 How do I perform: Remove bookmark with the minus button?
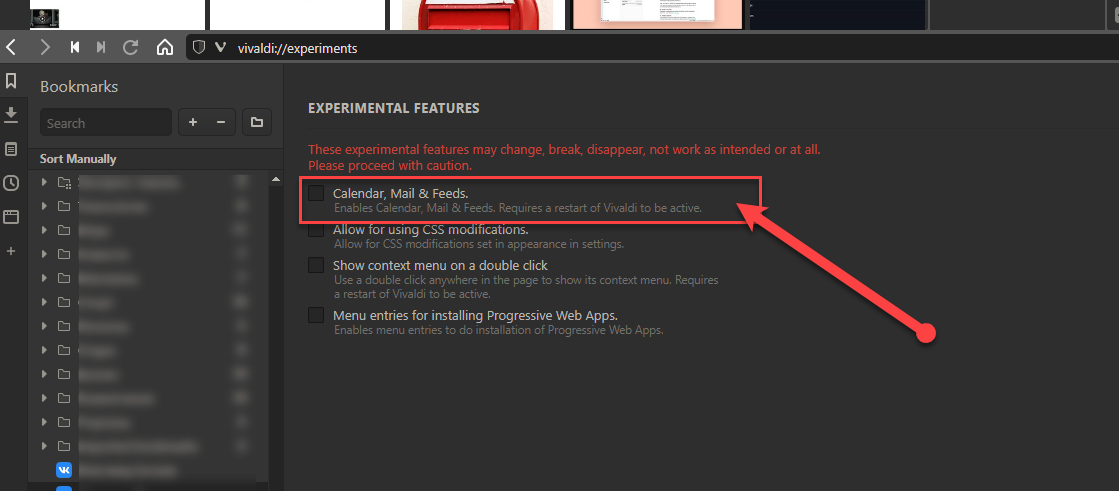click(221, 123)
